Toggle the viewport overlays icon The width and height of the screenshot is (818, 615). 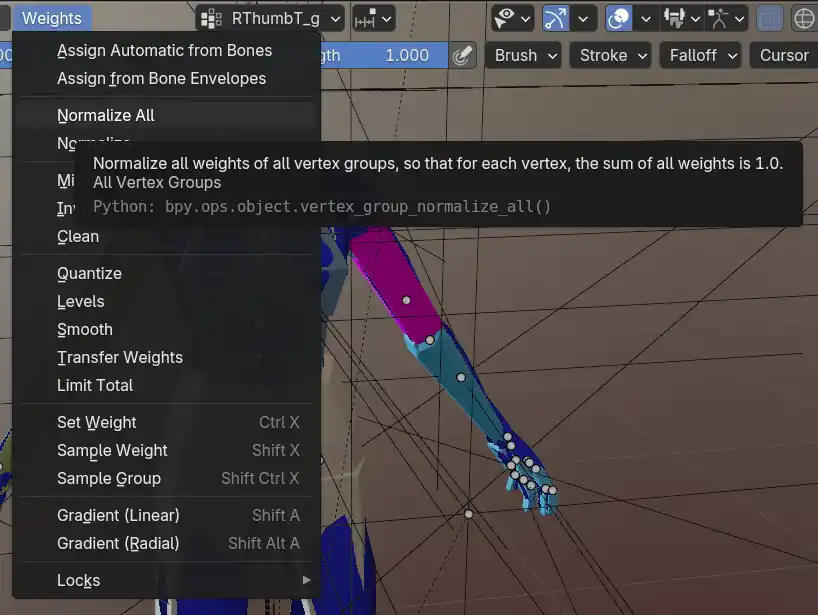pyautogui.click(x=619, y=18)
